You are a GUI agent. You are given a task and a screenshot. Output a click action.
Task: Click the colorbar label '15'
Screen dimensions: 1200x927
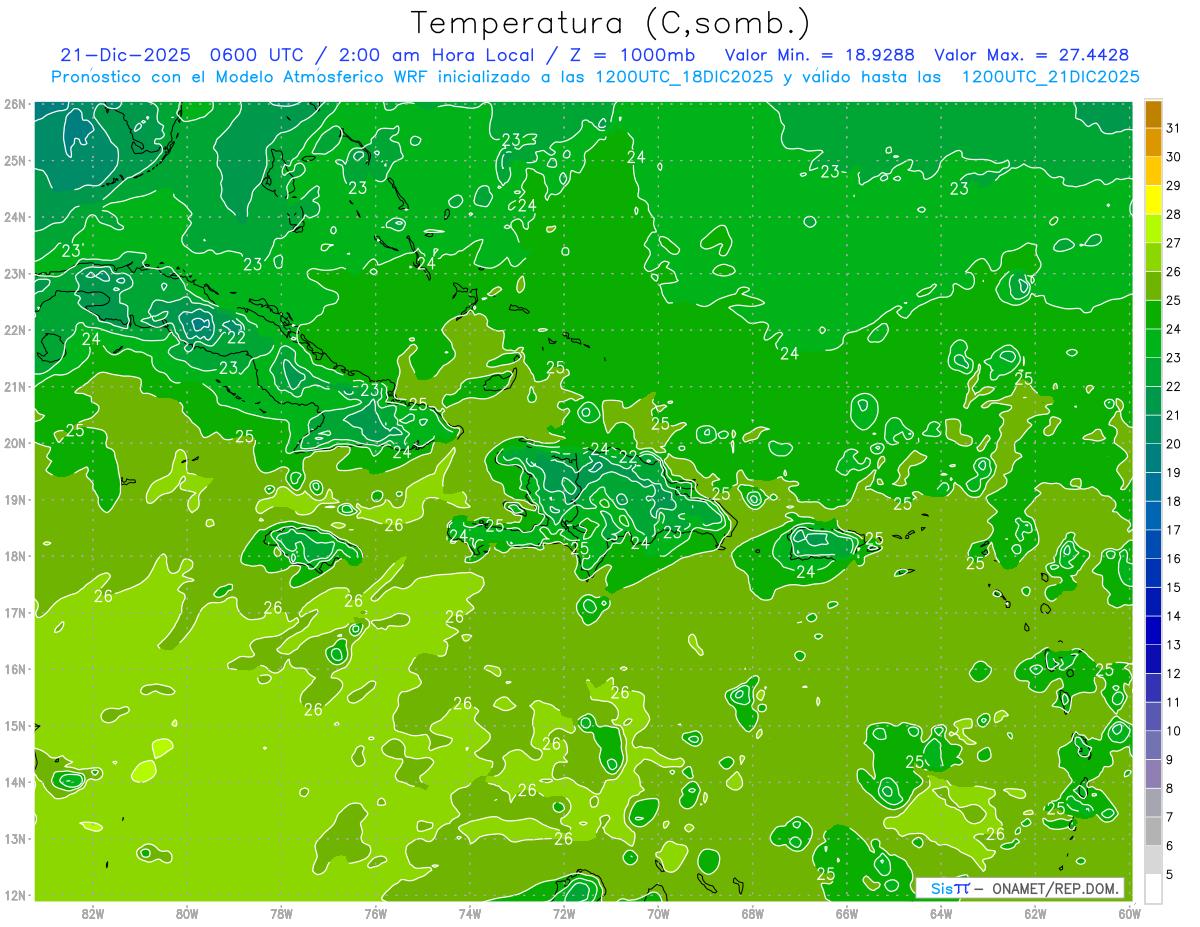pyautogui.click(x=1173, y=587)
